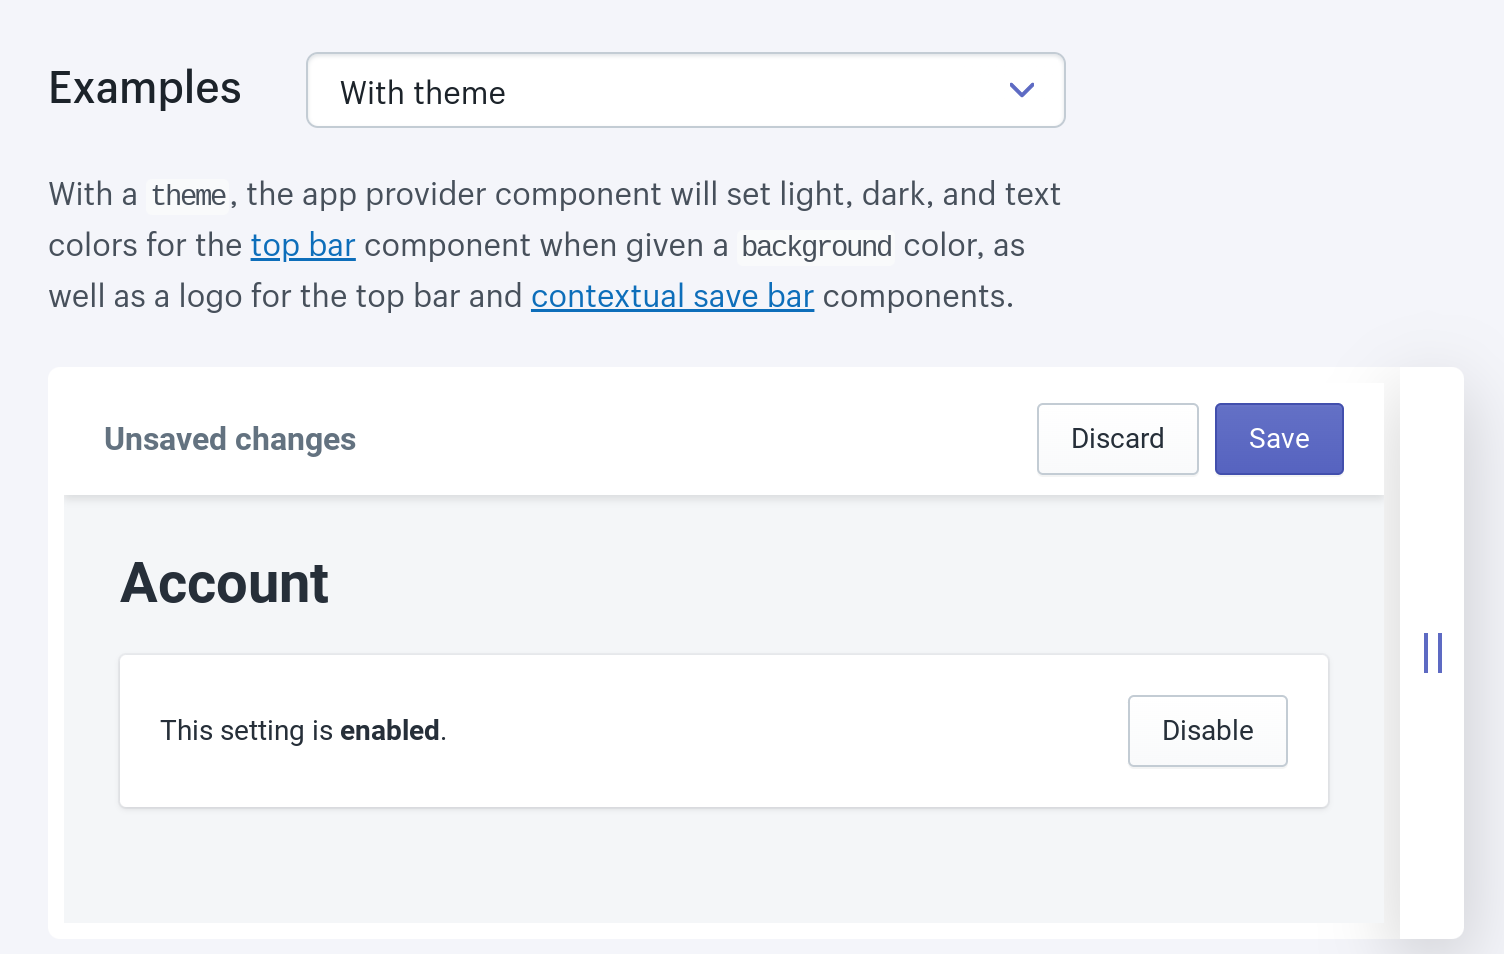Image resolution: width=1504 pixels, height=954 pixels.
Task: Click the downward chevron icon inside the combo box
Action: coord(1022,90)
